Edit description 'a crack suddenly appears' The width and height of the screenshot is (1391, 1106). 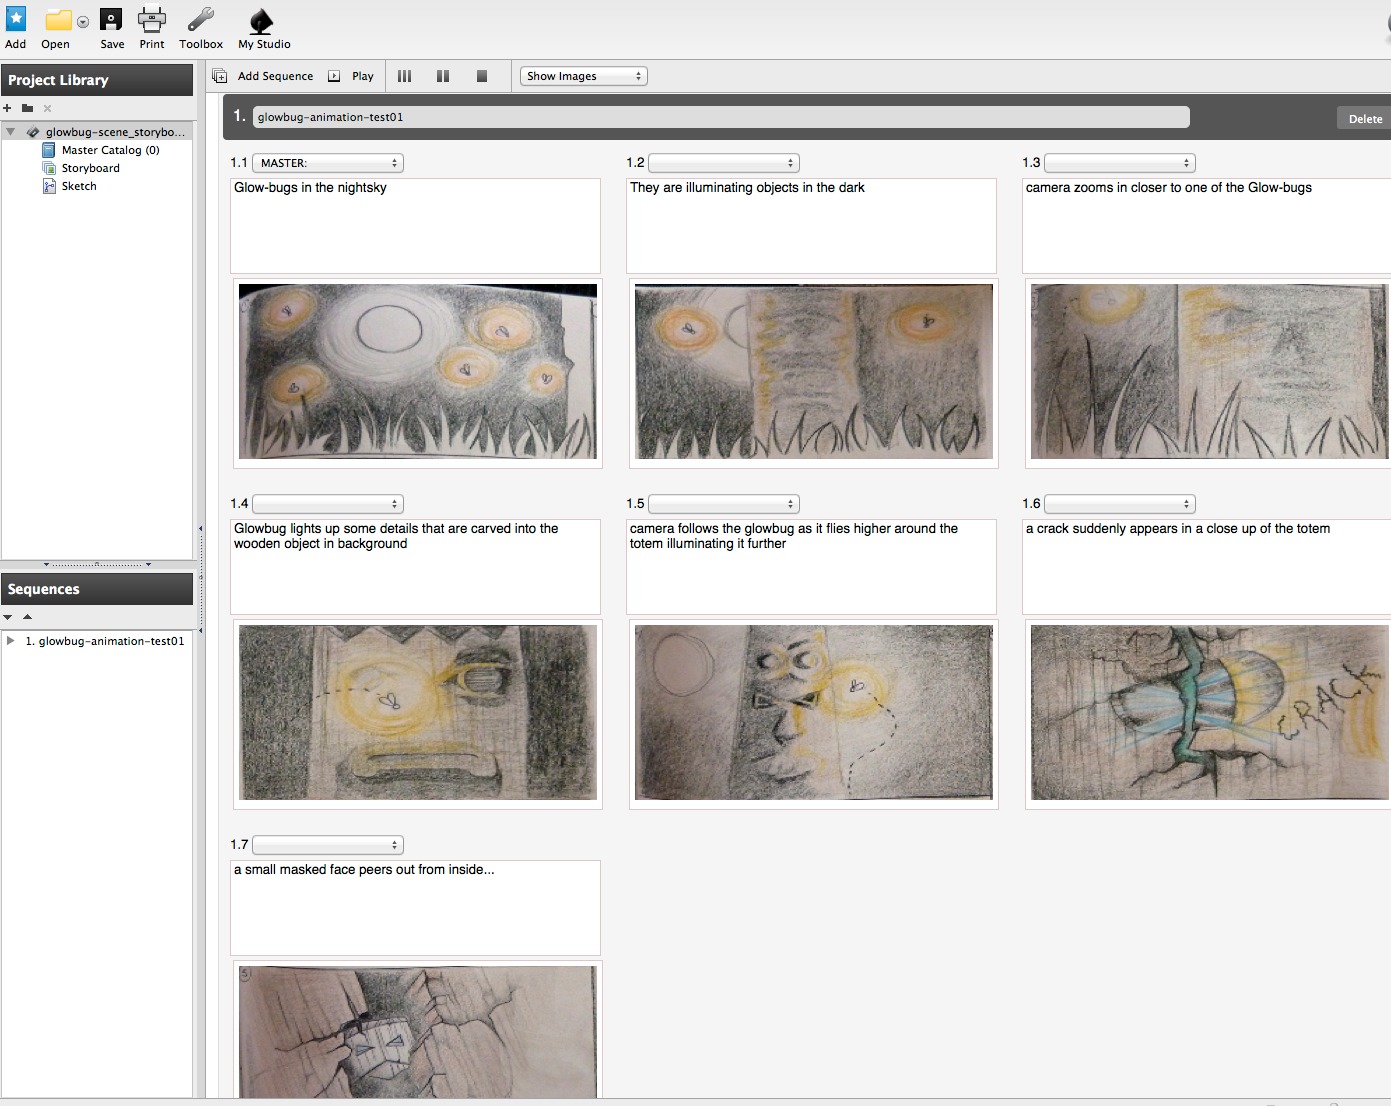coord(1206,567)
